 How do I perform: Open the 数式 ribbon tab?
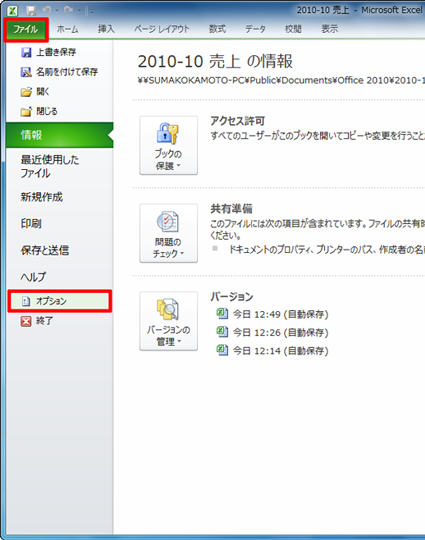coord(217,29)
